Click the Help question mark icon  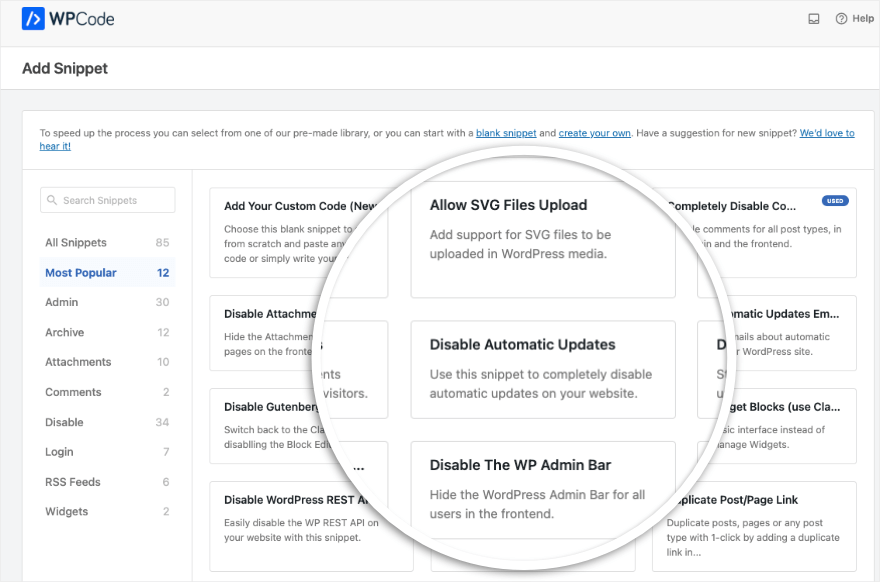841,19
